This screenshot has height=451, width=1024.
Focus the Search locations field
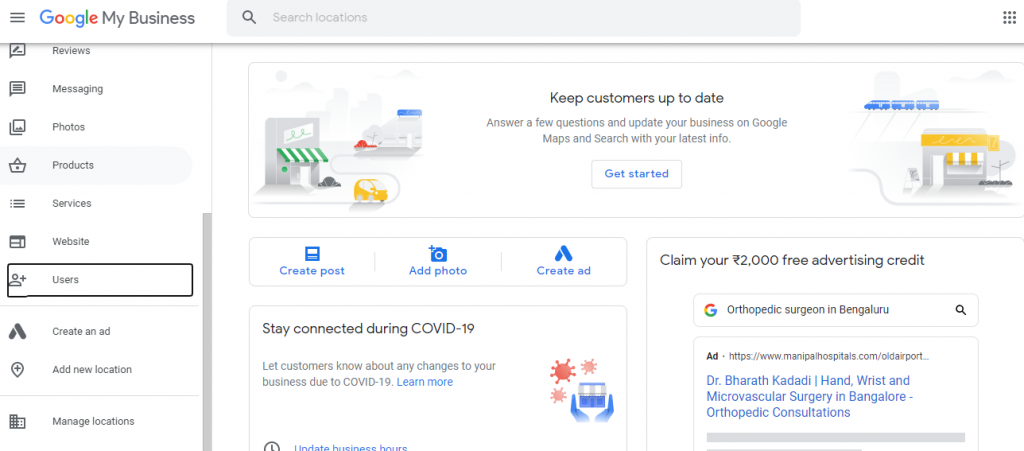513,18
